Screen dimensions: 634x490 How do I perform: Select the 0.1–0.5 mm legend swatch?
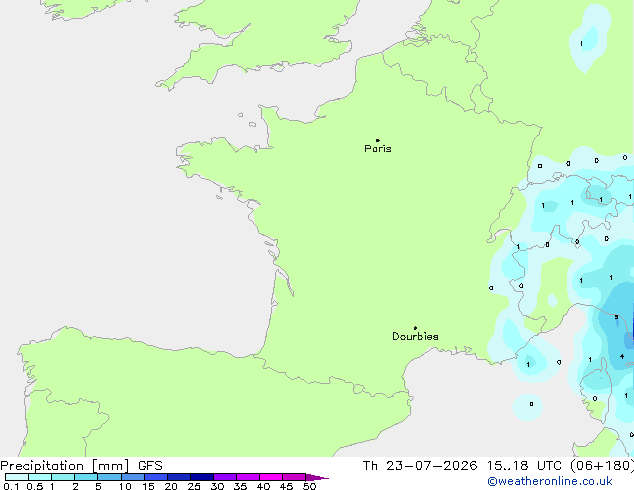(x=17, y=477)
